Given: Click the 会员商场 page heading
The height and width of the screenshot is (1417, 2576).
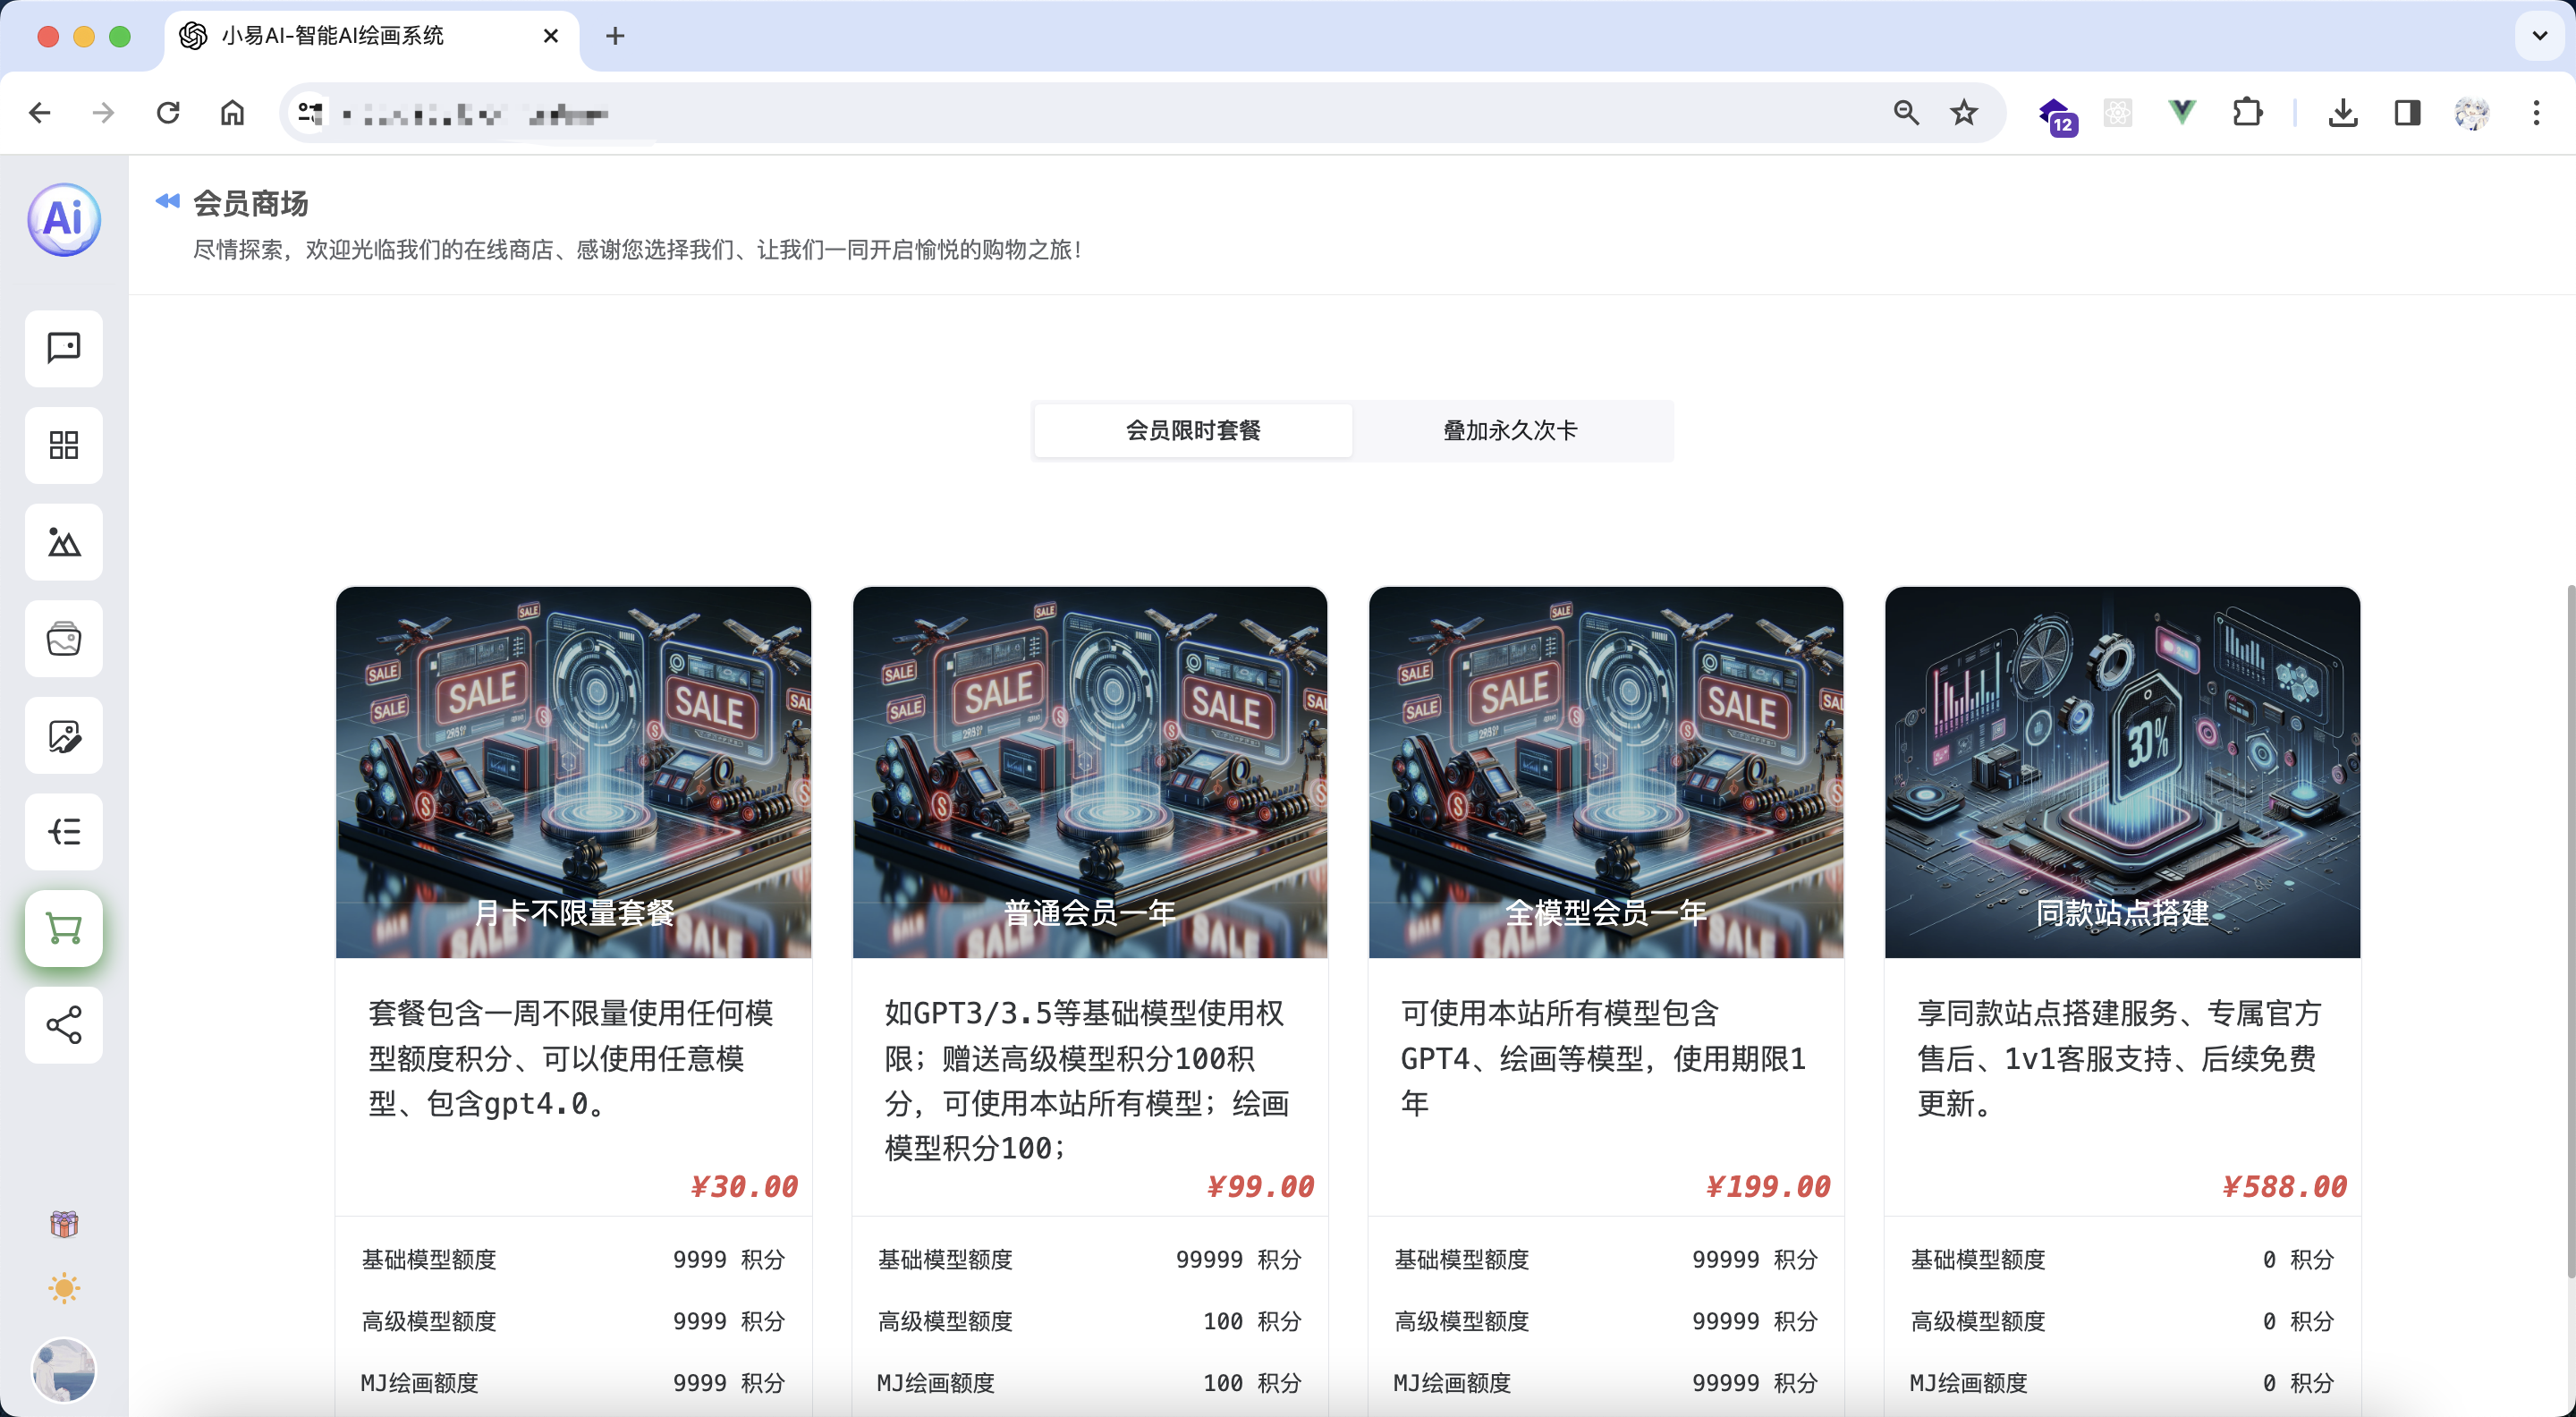Looking at the screenshot, I should click(250, 203).
